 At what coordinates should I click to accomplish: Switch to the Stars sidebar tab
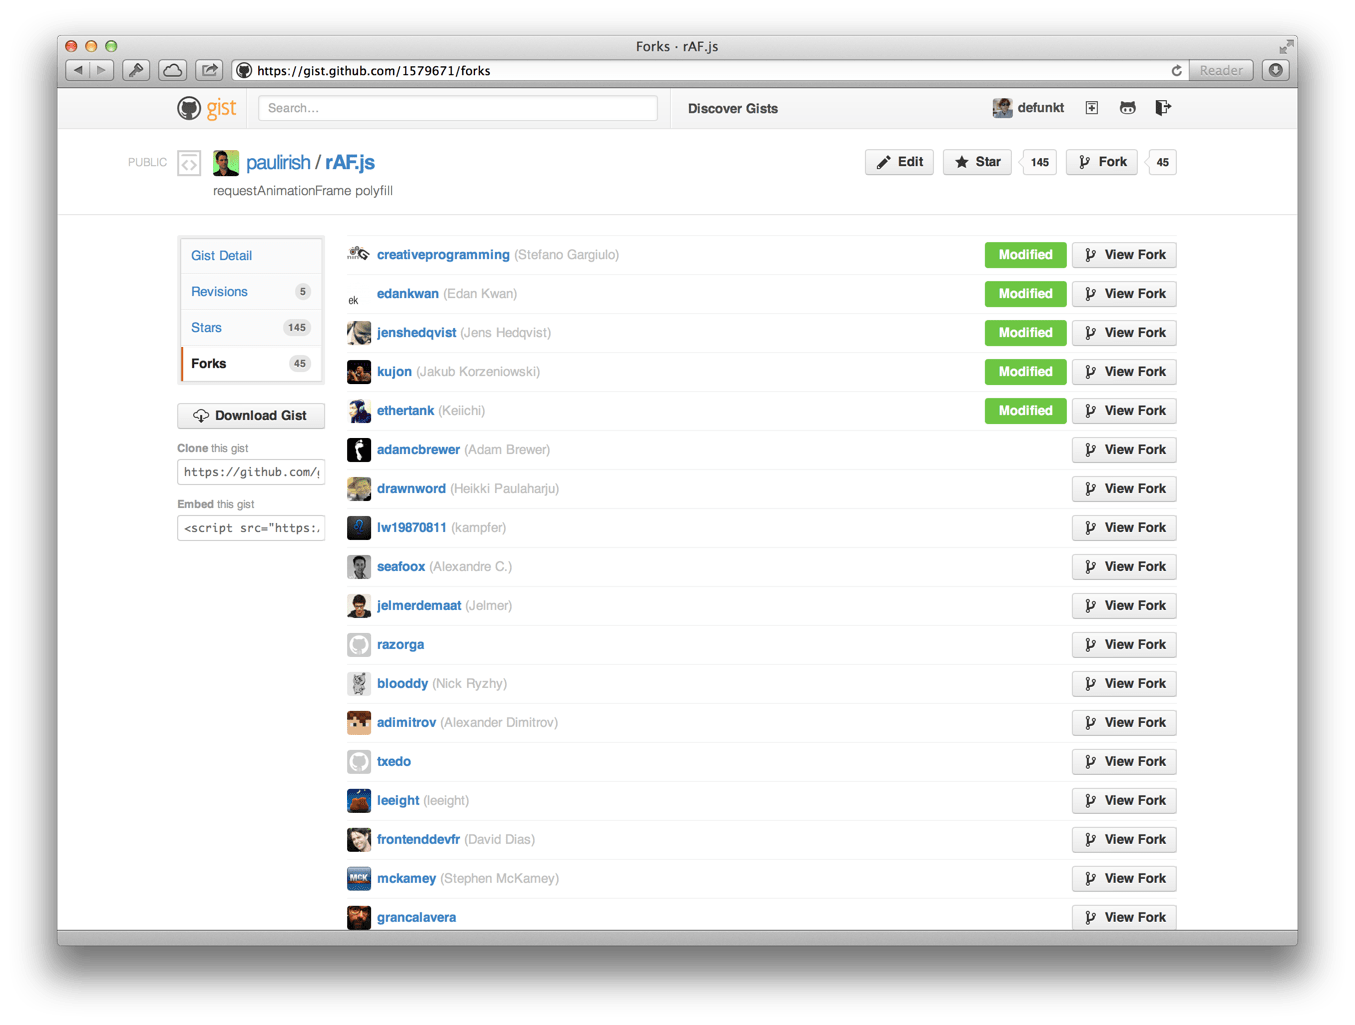coord(207,328)
